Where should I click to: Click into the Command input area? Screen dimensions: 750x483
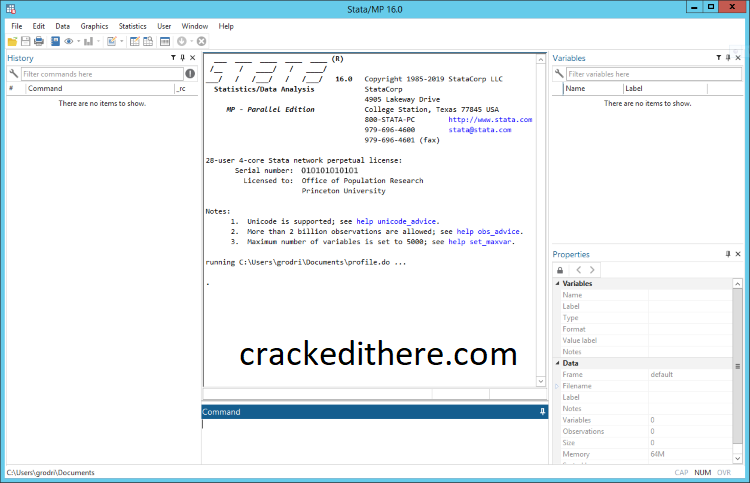tap(375, 441)
